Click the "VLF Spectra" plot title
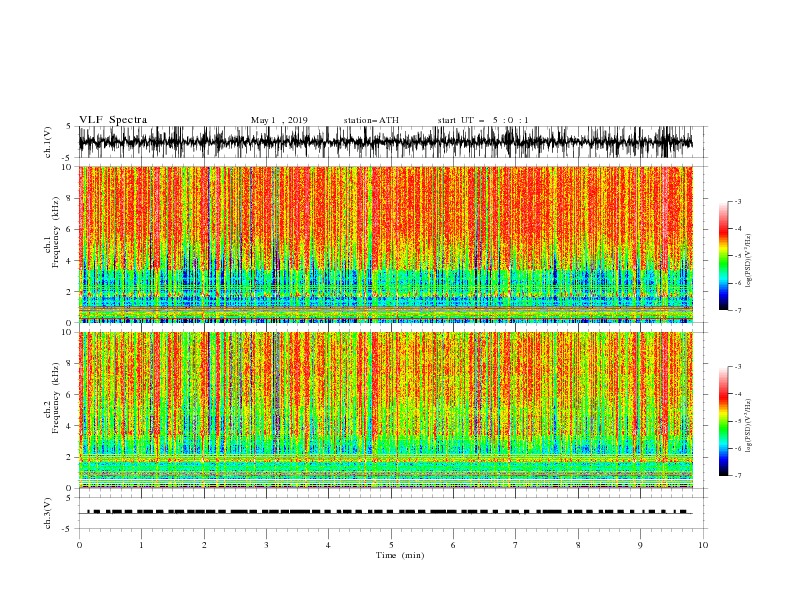The height and width of the screenshot is (612, 792). (113, 120)
